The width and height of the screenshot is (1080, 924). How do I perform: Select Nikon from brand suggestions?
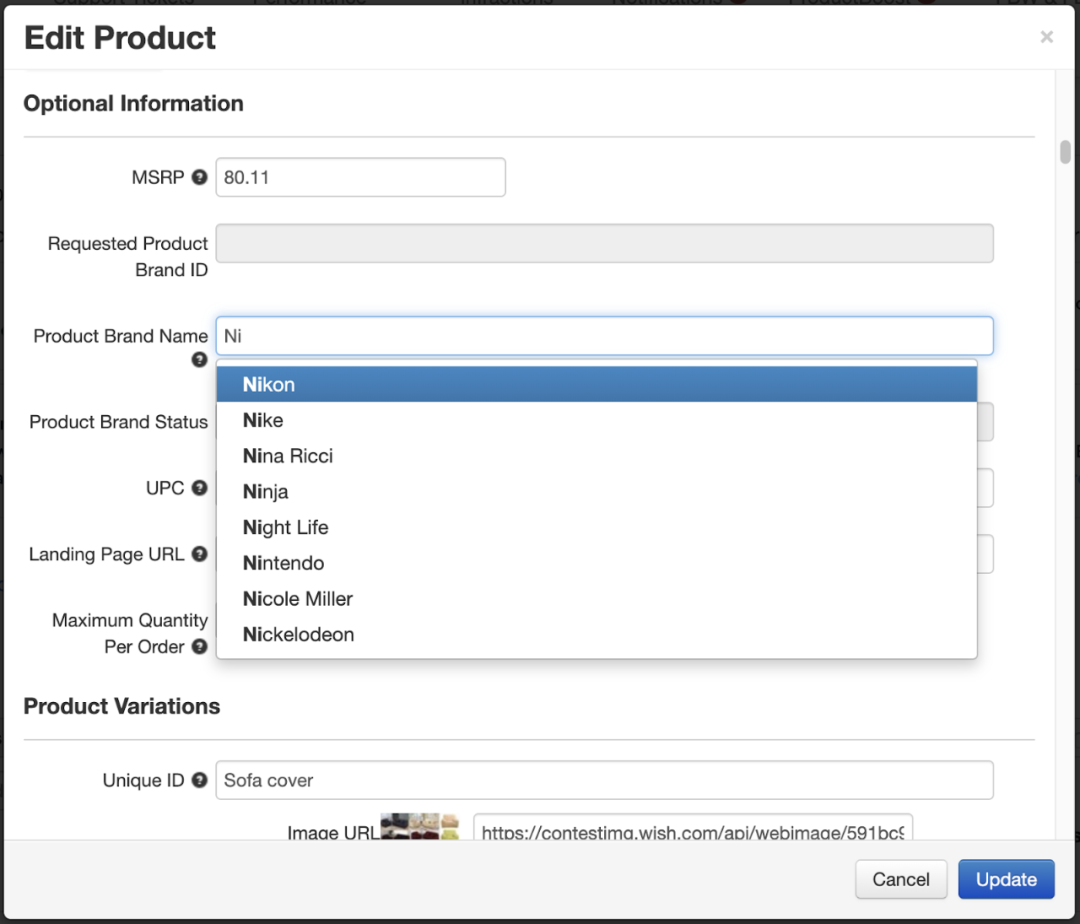pos(596,384)
